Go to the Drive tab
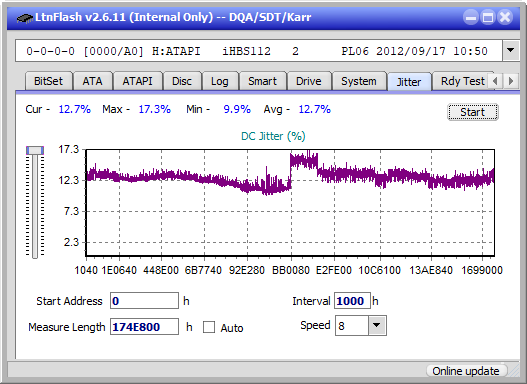 309,81
